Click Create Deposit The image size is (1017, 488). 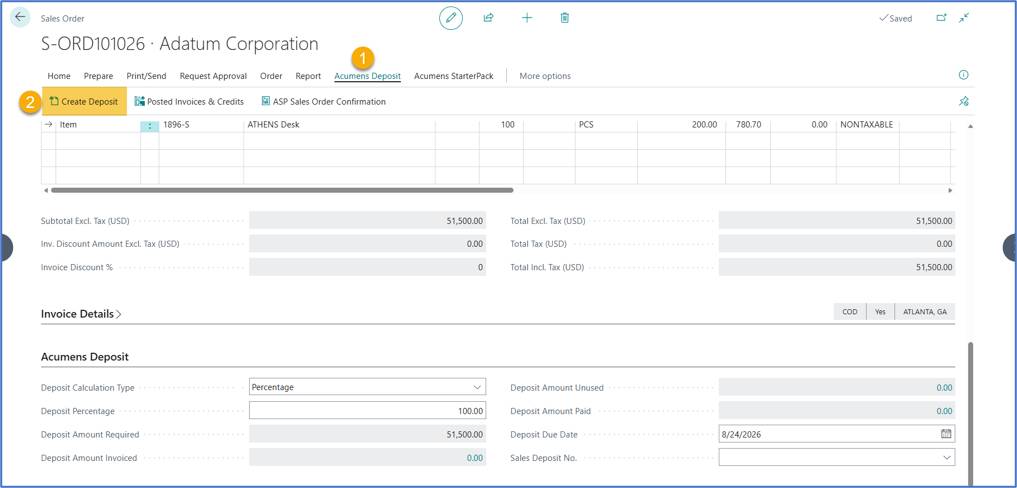[84, 101]
